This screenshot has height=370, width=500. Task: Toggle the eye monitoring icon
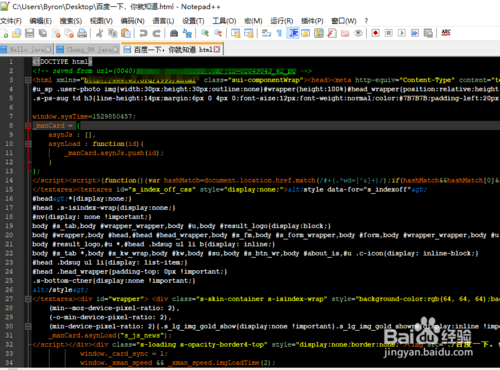pos(358,33)
